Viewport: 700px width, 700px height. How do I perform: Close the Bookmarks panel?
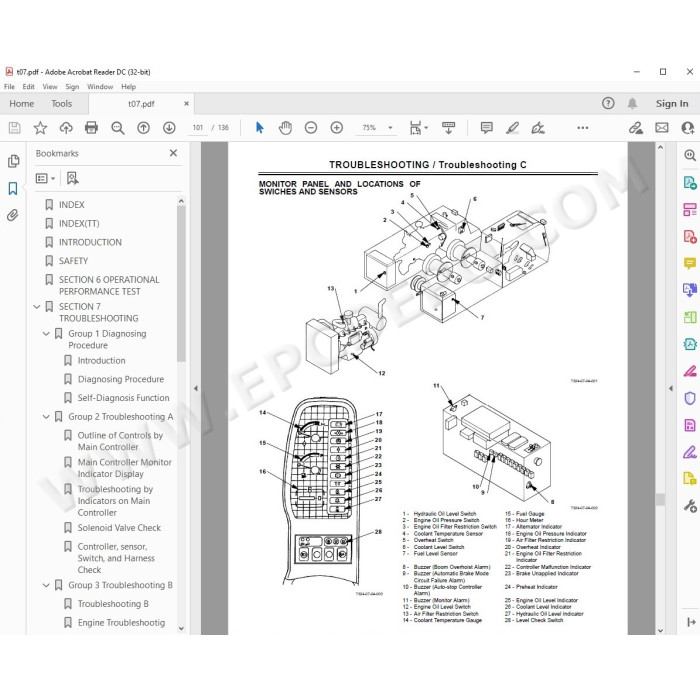(173, 153)
